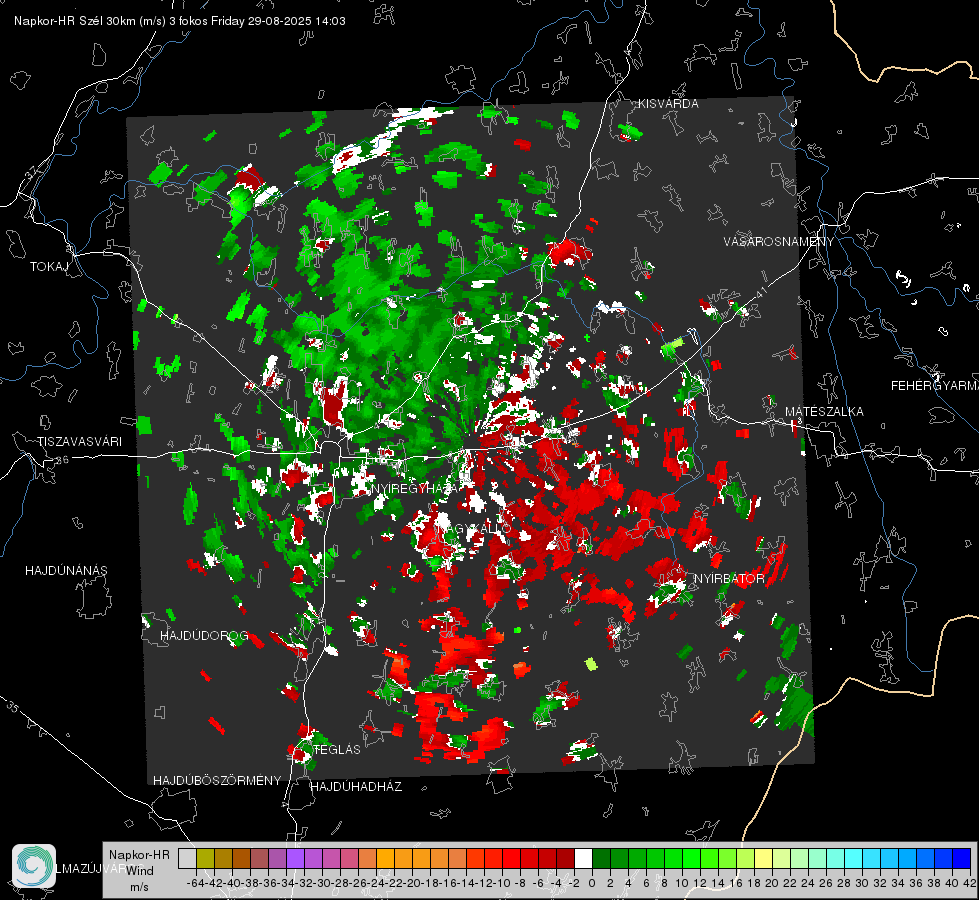Screen dimensions: 979x900
Task: Select the yellow swatch between 18 and 20
Action: [x=764, y=859]
